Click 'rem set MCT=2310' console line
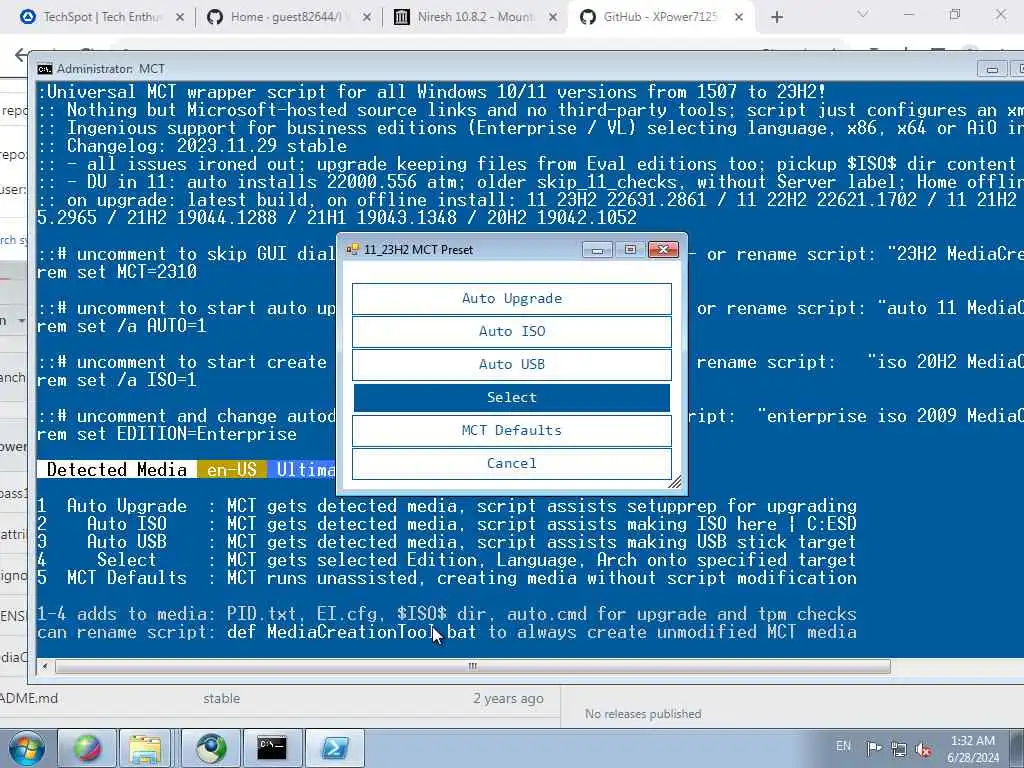 [x=117, y=272]
